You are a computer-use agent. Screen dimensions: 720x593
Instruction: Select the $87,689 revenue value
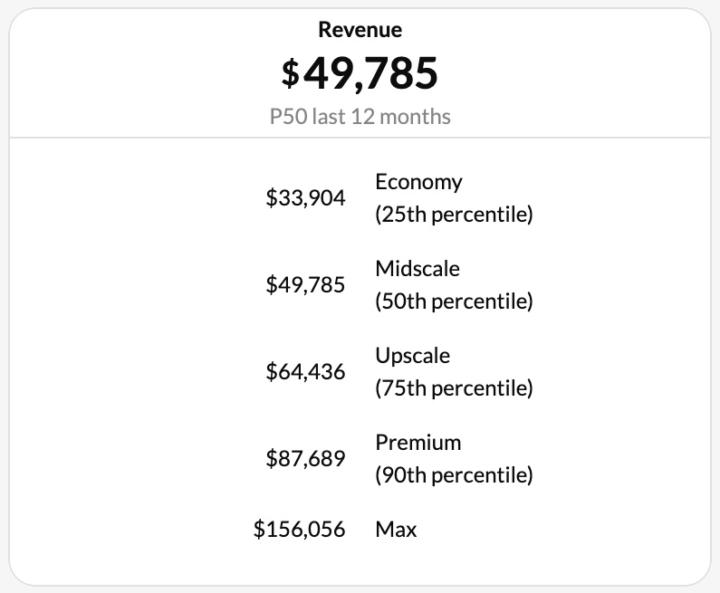pyautogui.click(x=305, y=459)
